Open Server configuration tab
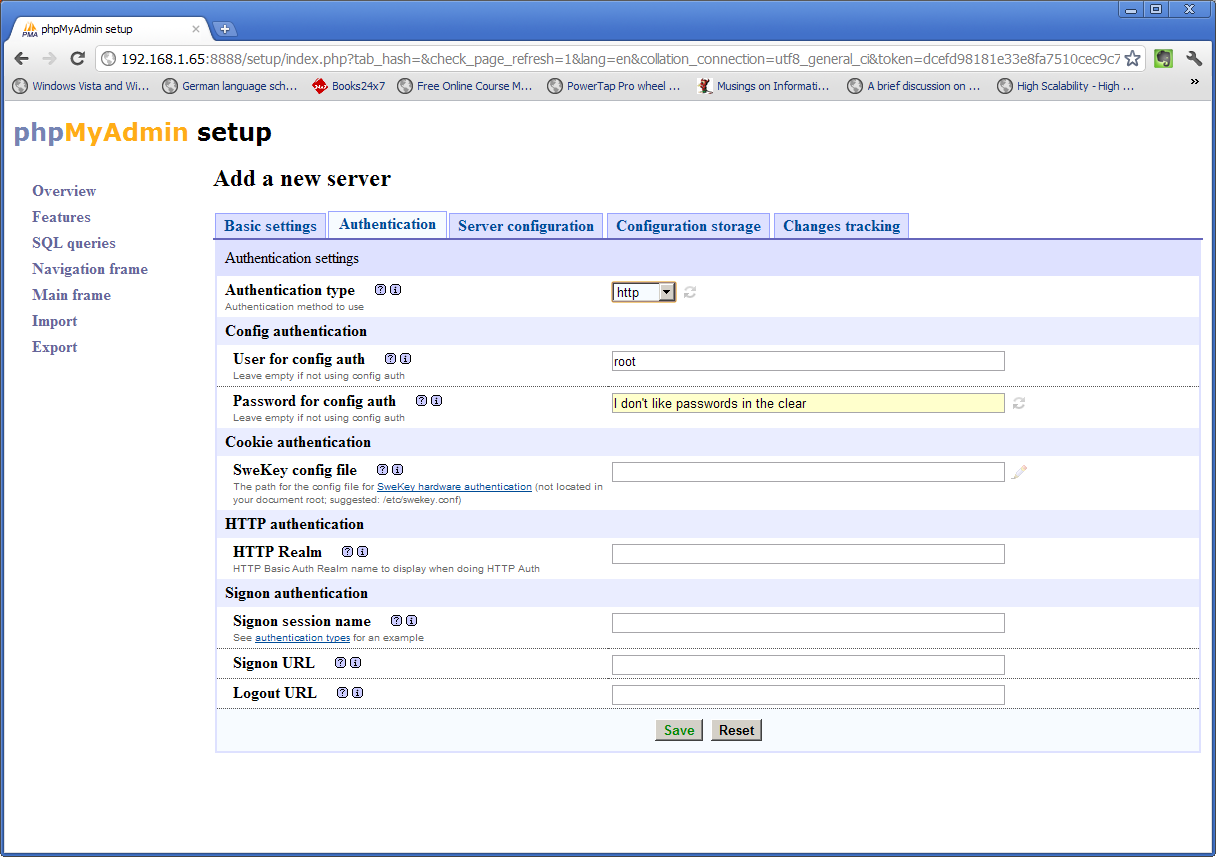This screenshot has height=857, width=1216. click(x=526, y=226)
